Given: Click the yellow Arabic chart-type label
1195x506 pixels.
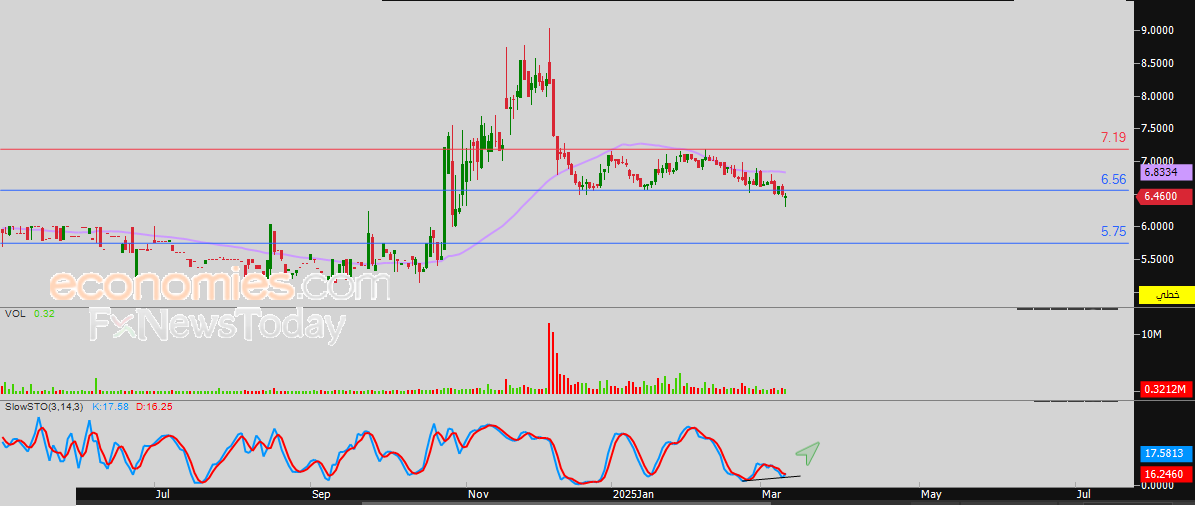Looking at the screenshot, I should click(1166, 295).
